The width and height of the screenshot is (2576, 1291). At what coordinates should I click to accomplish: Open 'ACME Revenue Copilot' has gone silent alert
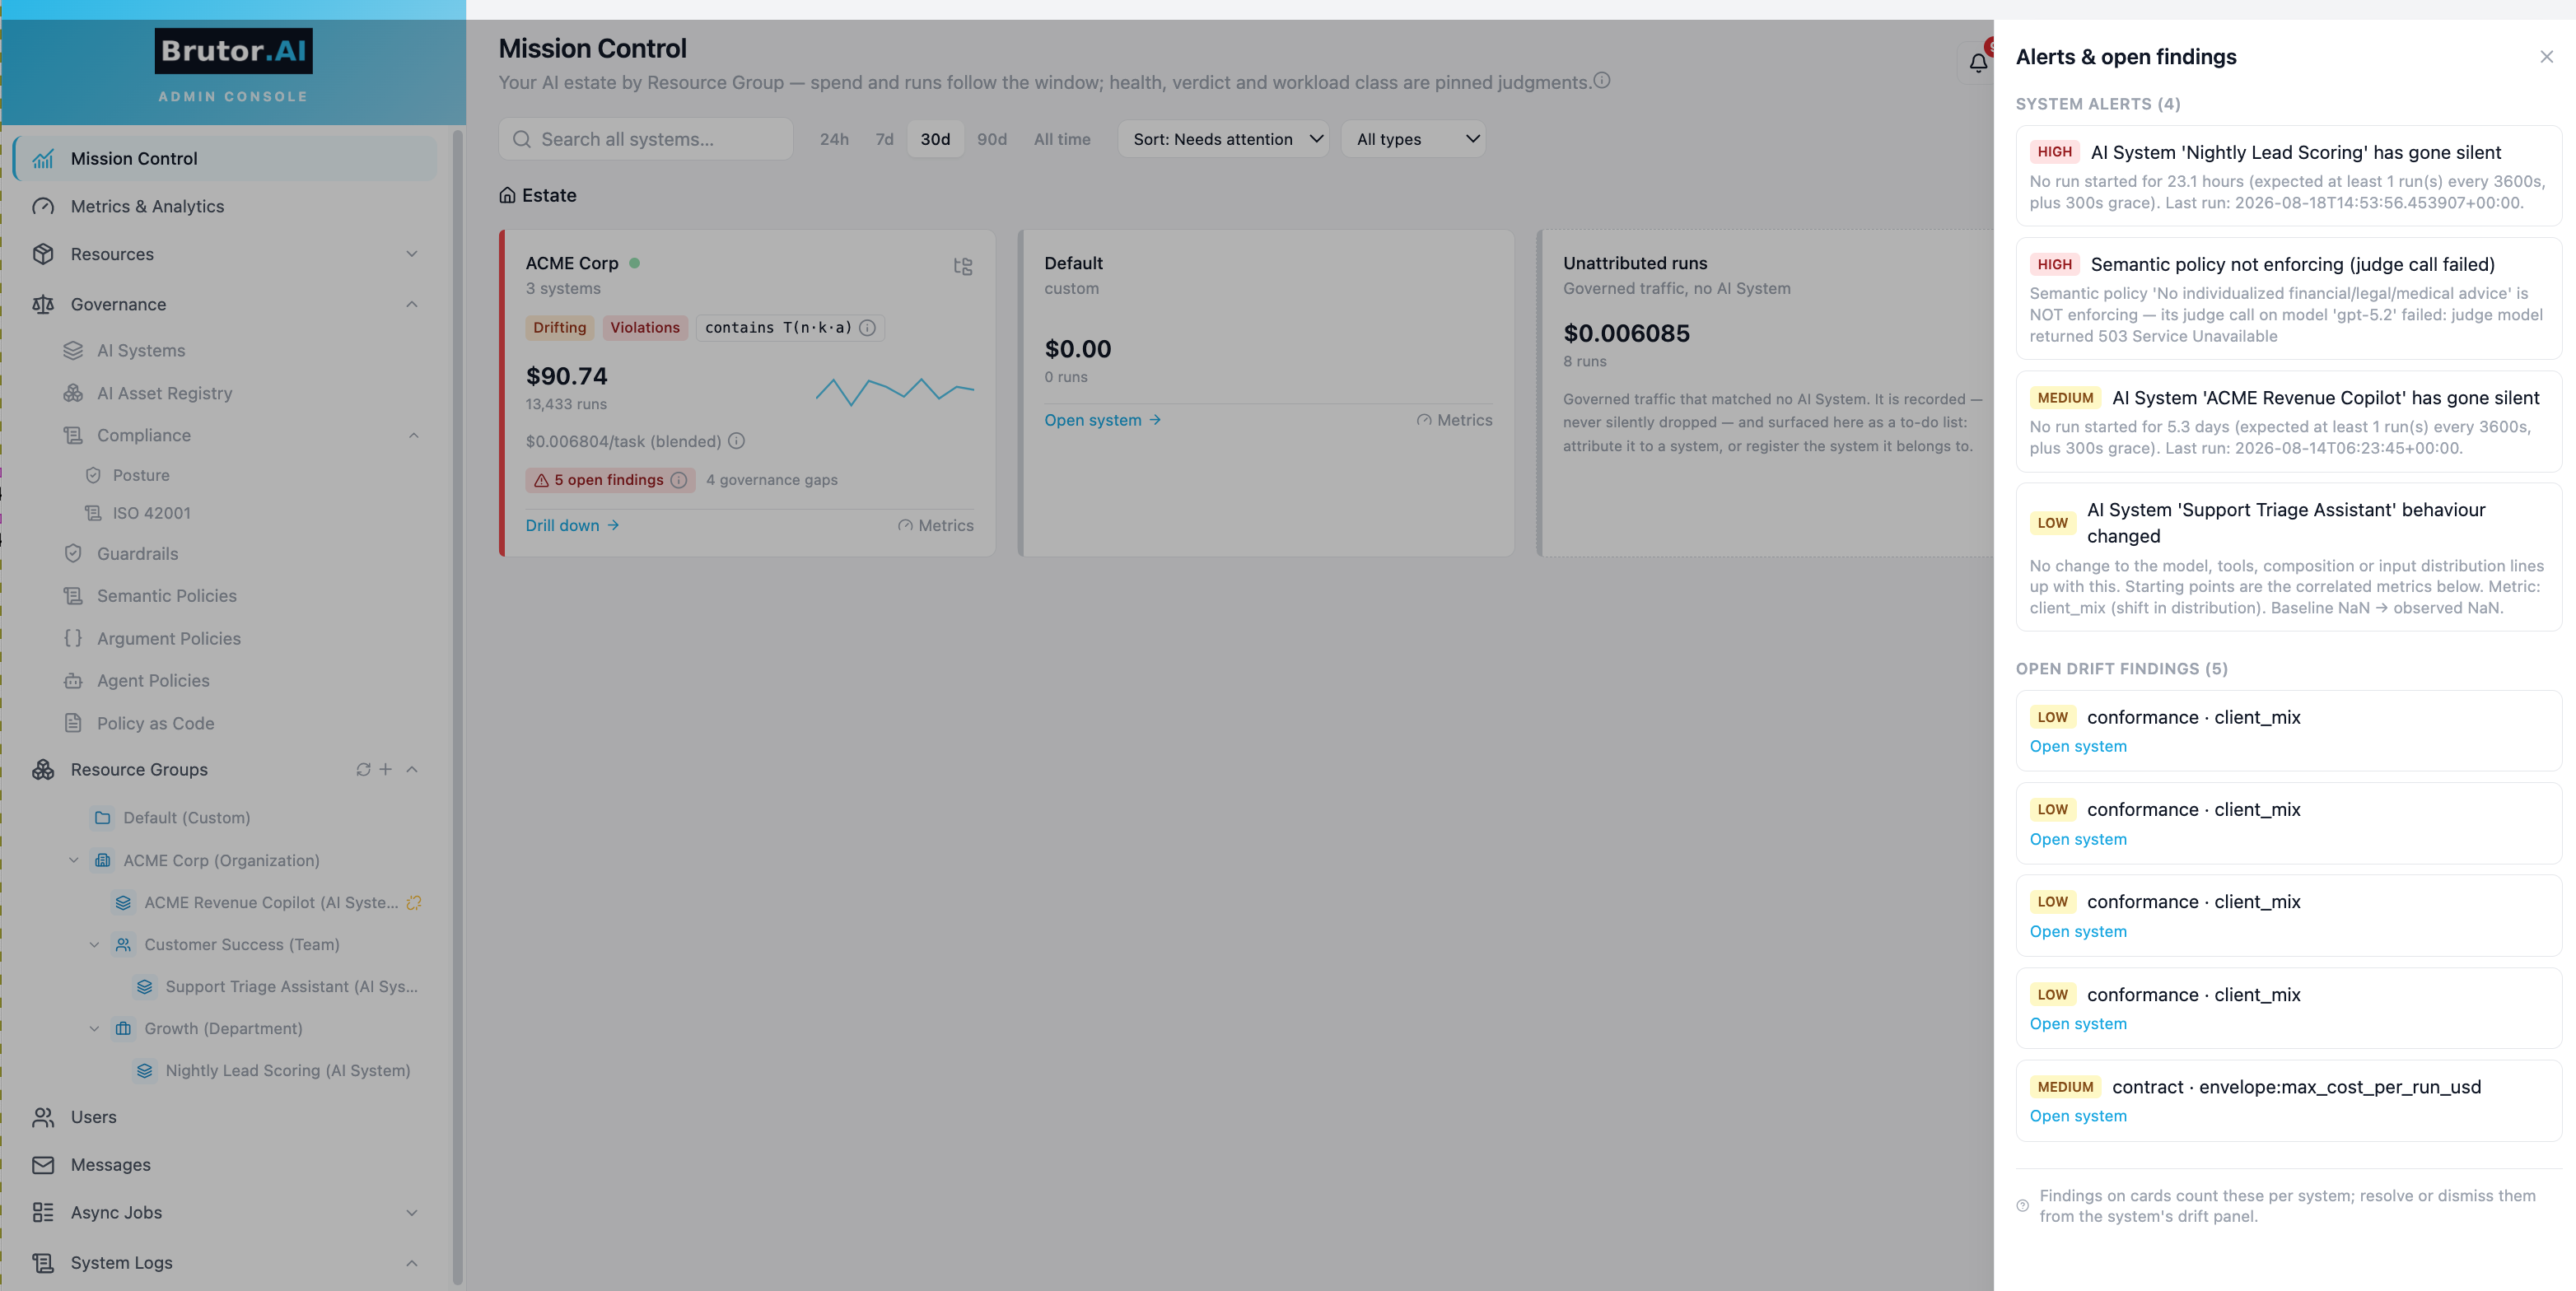tap(2288, 421)
